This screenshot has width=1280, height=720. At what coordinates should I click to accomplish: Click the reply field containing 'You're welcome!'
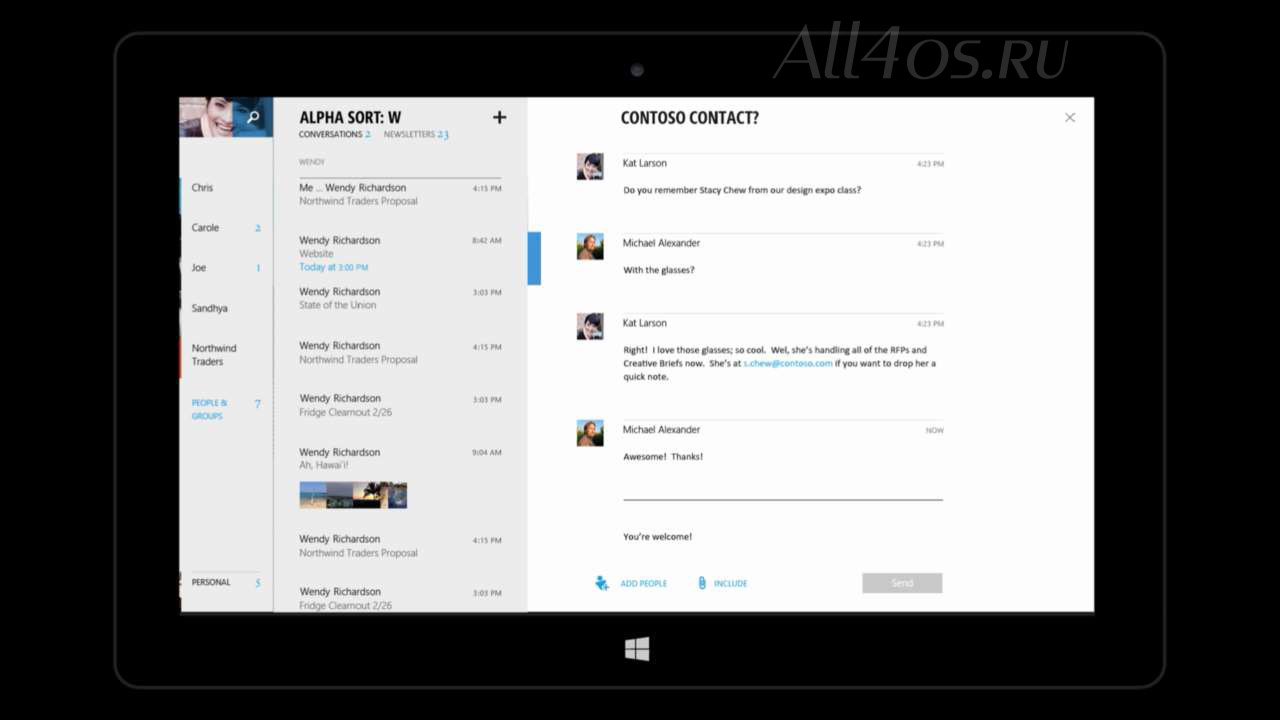click(x=783, y=537)
